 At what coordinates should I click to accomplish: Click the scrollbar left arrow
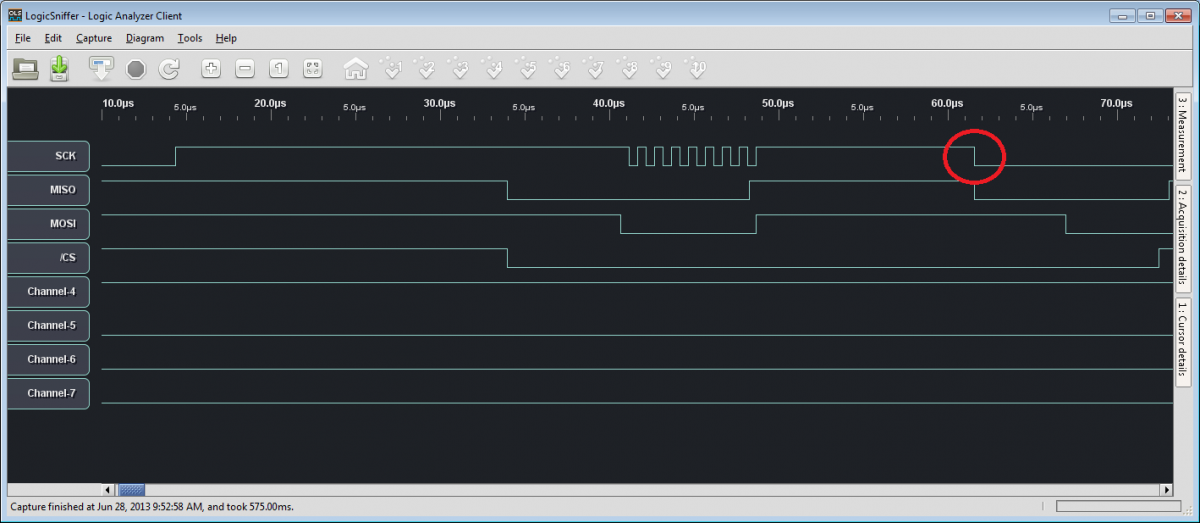[110, 490]
